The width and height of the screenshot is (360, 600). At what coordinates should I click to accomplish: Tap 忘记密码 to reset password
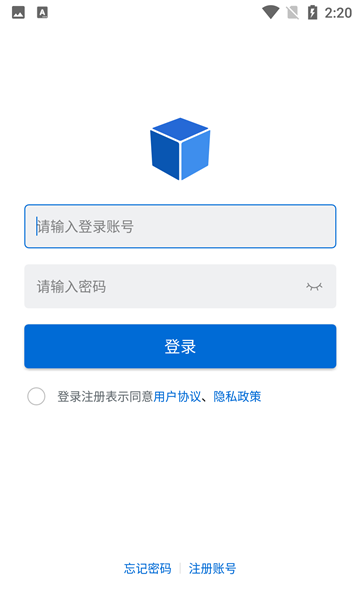click(x=147, y=568)
